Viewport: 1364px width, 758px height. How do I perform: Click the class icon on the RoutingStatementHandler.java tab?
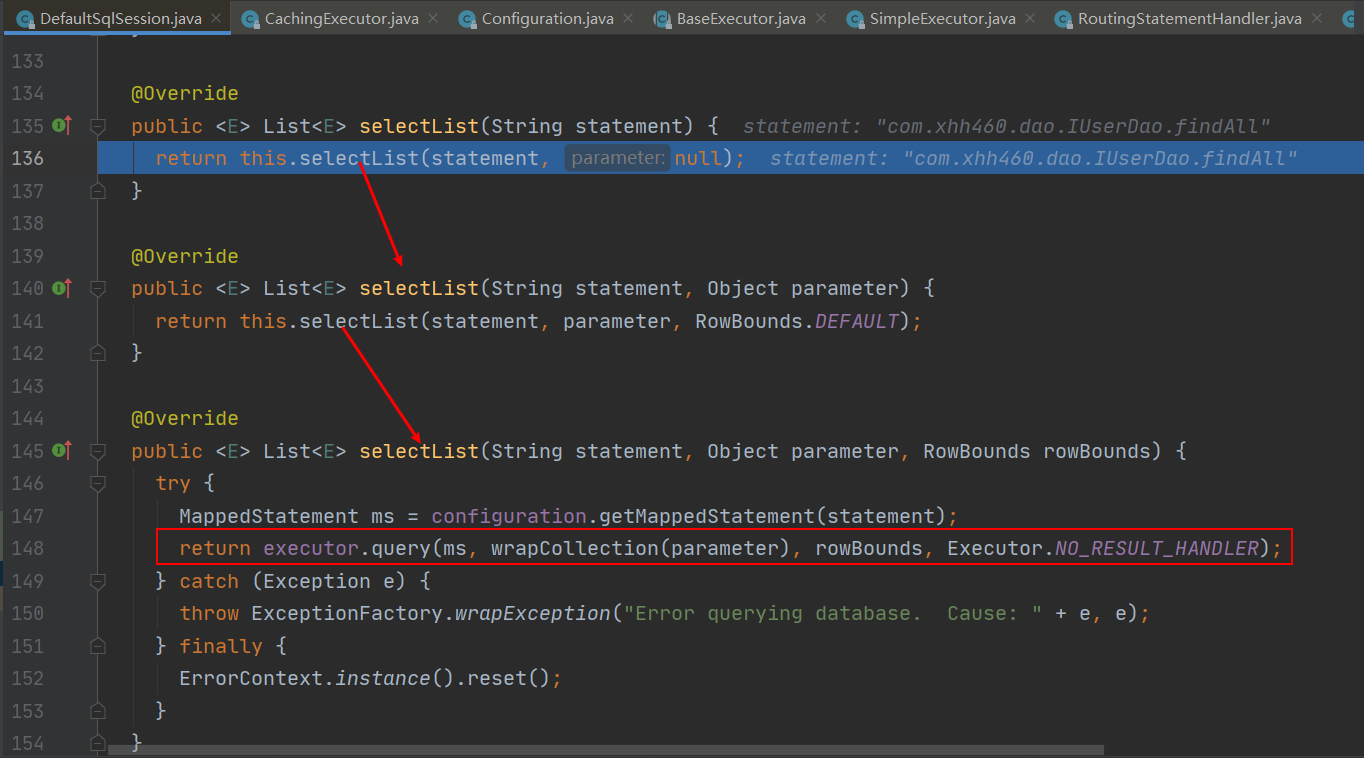coord(1063,19)
